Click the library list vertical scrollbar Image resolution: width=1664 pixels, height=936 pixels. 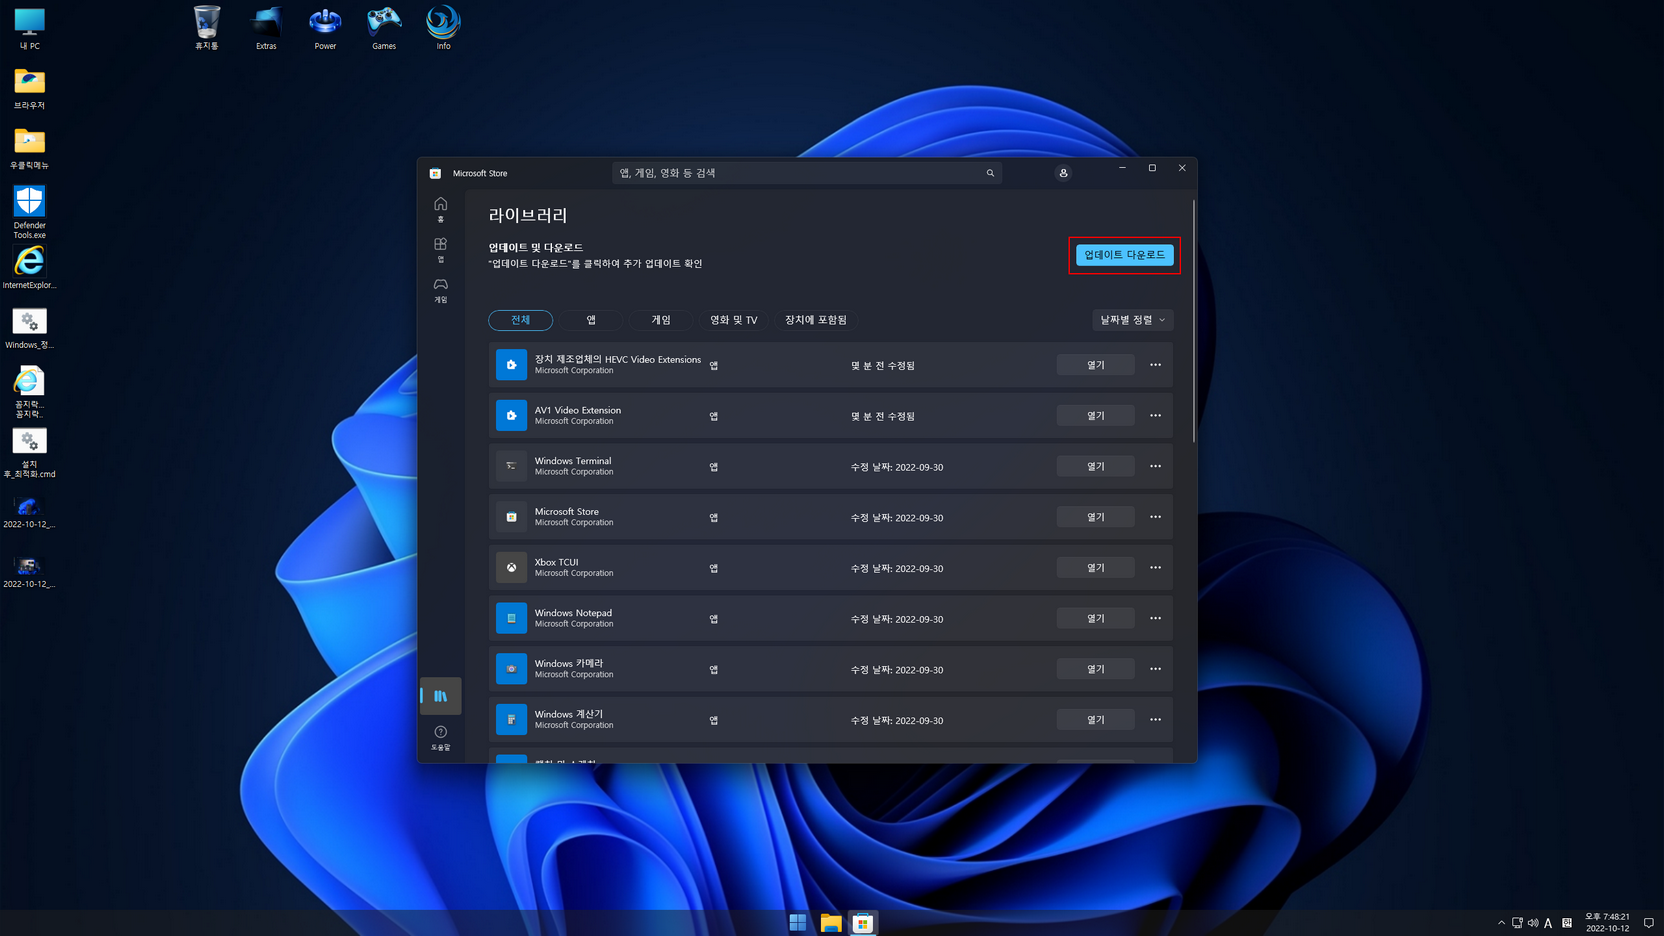click(x=1194, y=321)
